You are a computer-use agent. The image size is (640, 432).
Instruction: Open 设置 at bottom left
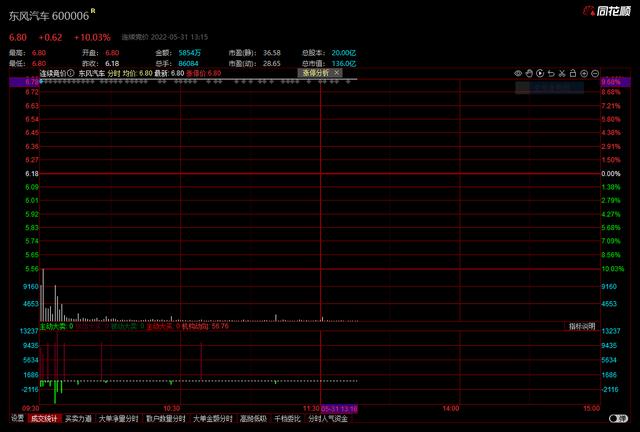[x=18, y=418]
